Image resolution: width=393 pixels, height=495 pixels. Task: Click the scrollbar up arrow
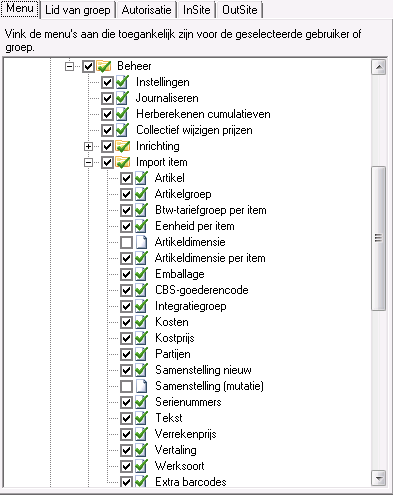tap(379, 67)
